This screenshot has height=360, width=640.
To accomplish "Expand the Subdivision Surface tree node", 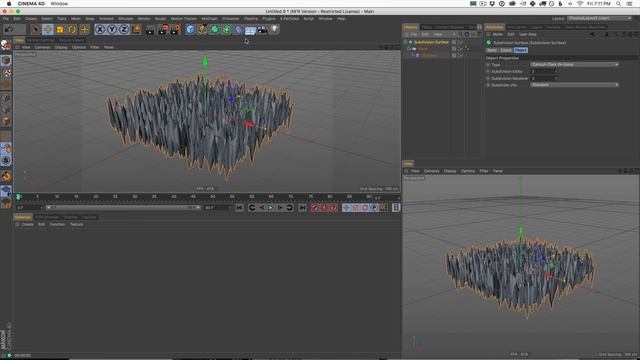I will [405, 42].
